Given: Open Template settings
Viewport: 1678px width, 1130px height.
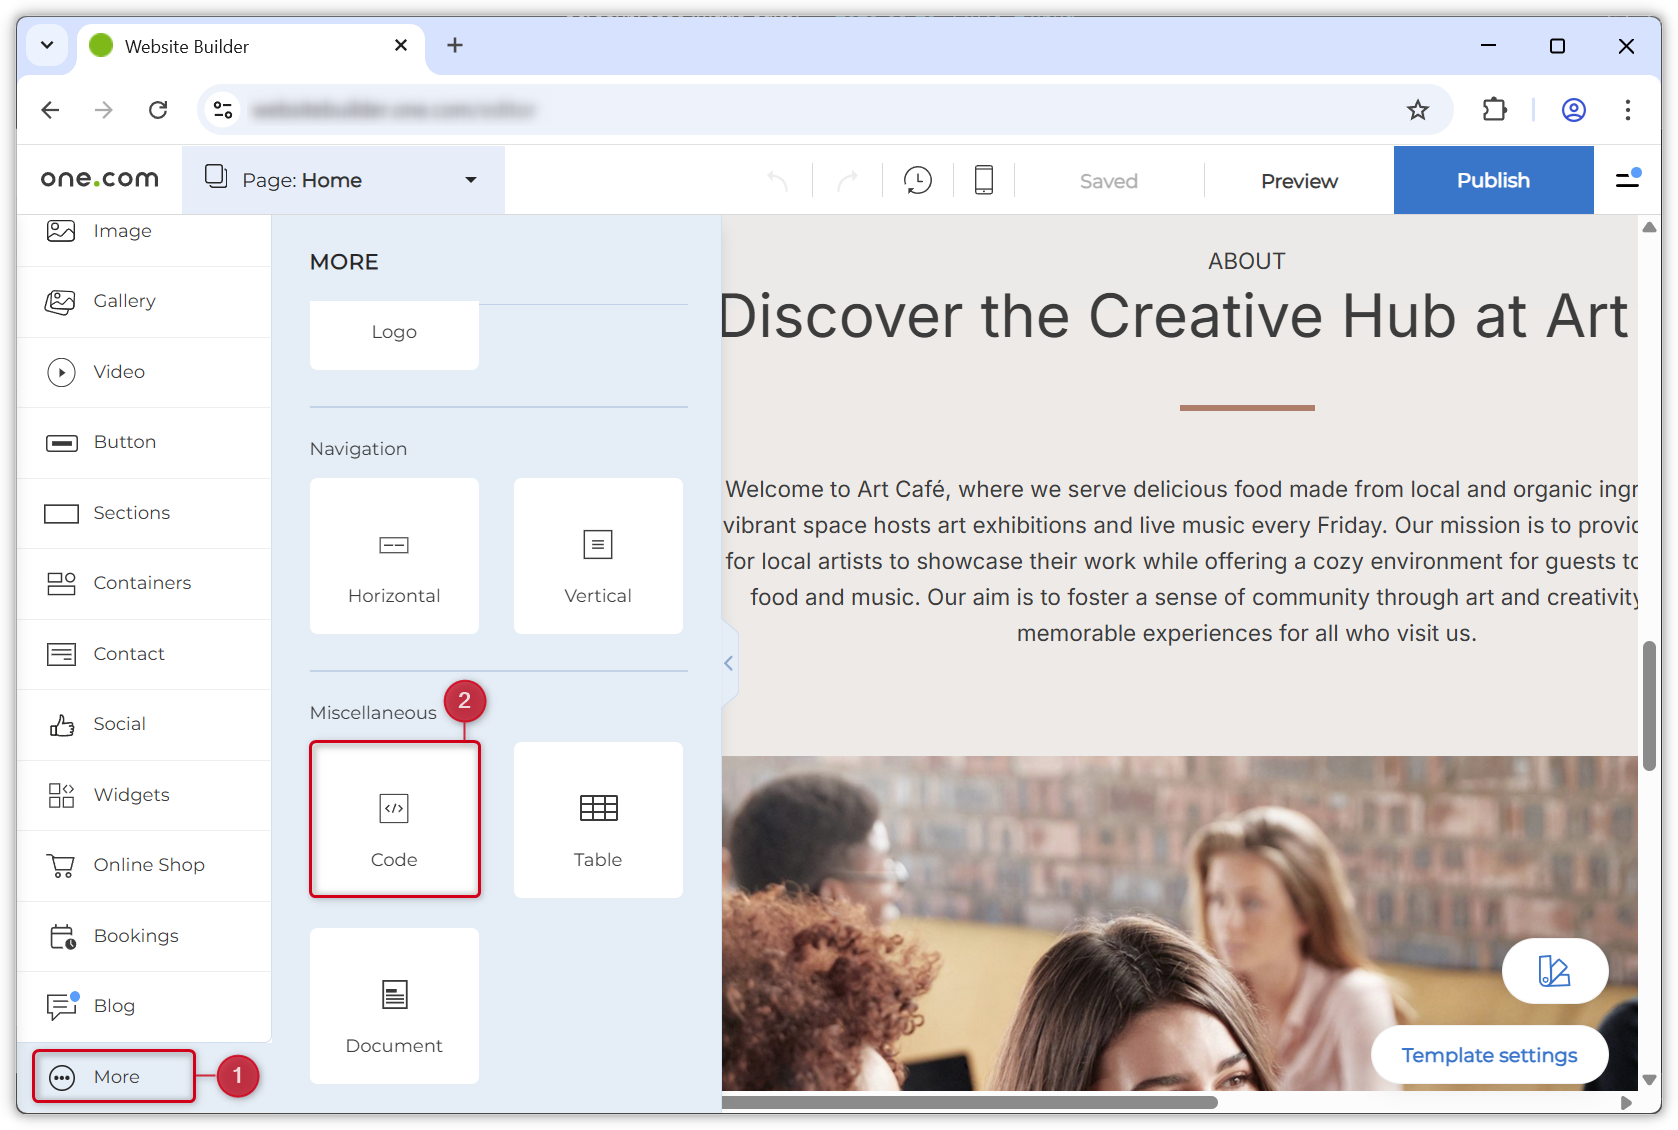Looking at the screenshot, I should (1489, 1054).
